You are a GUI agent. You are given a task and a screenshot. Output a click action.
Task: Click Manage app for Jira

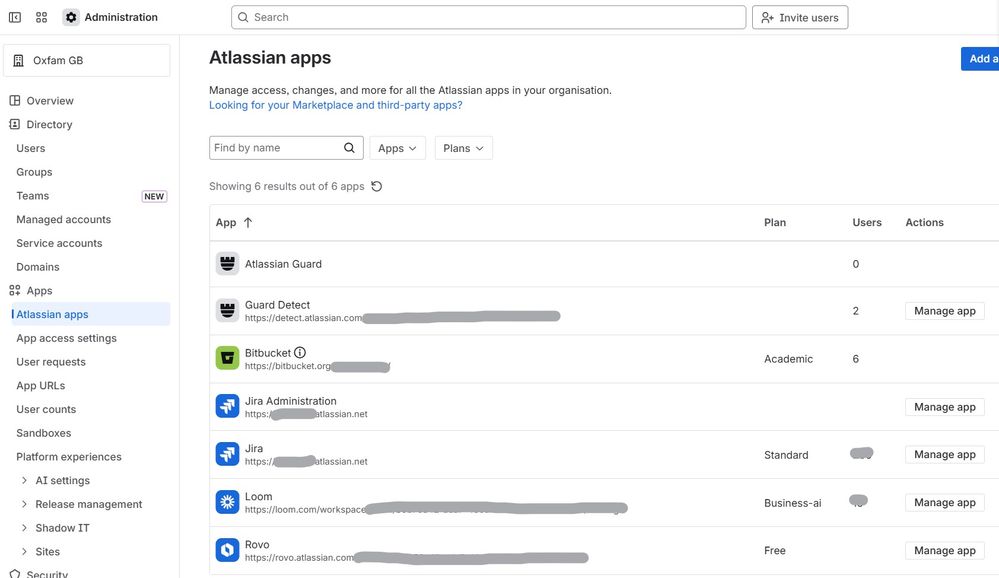coord(944,454)
